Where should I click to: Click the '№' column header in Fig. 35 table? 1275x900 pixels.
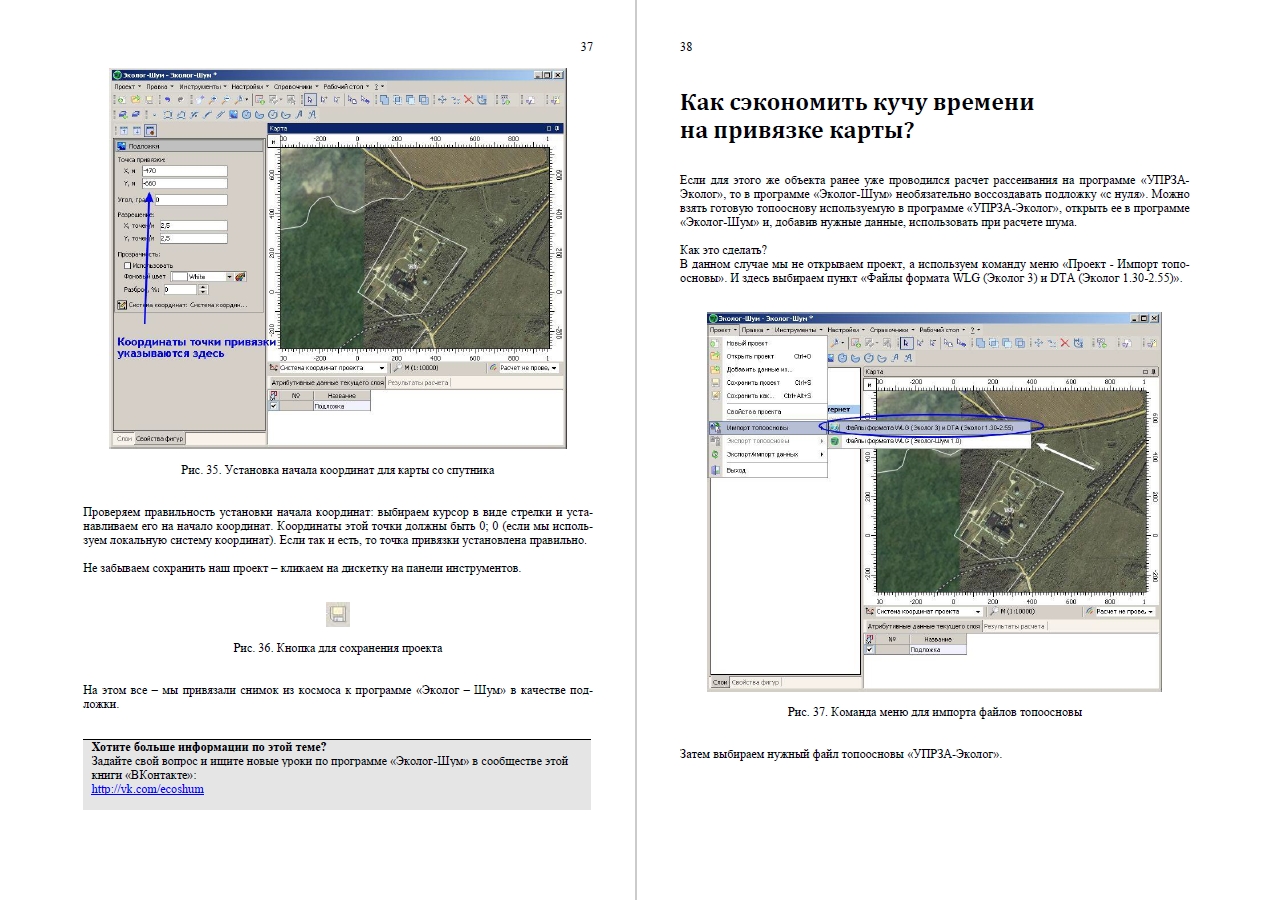click(x=295, y=395)
